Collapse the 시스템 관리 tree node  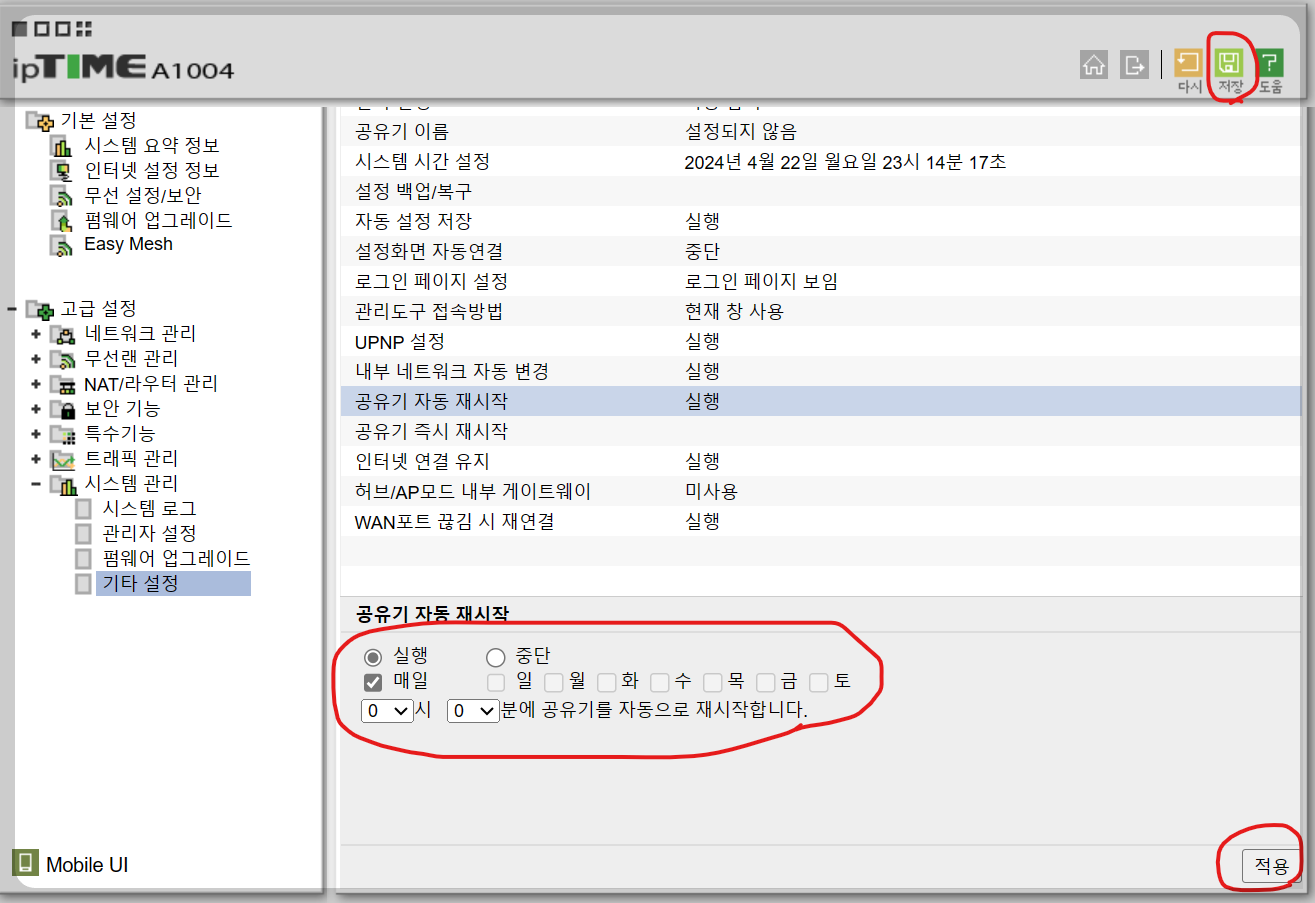[x=34, y=483]
